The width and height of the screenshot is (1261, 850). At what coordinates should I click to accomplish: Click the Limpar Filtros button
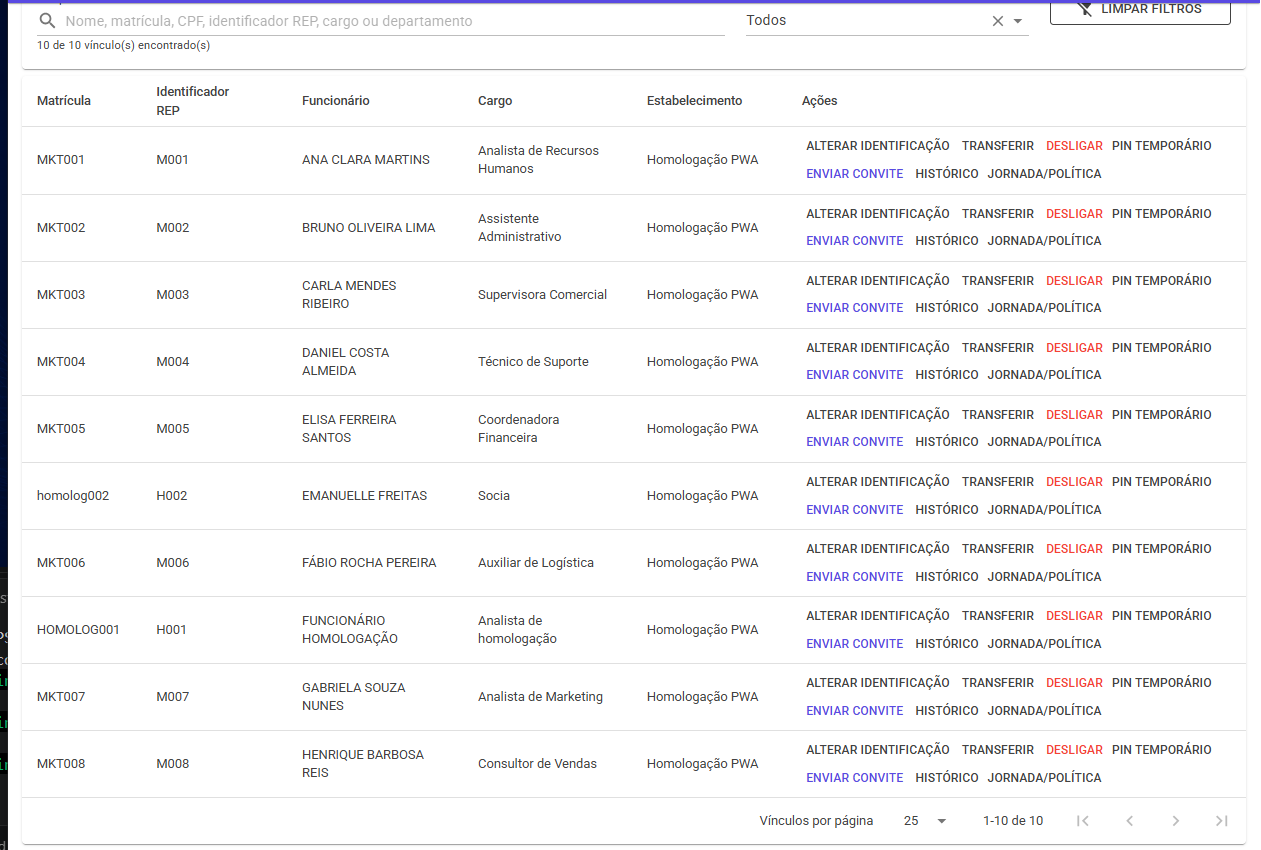[x=1140, y=10]
